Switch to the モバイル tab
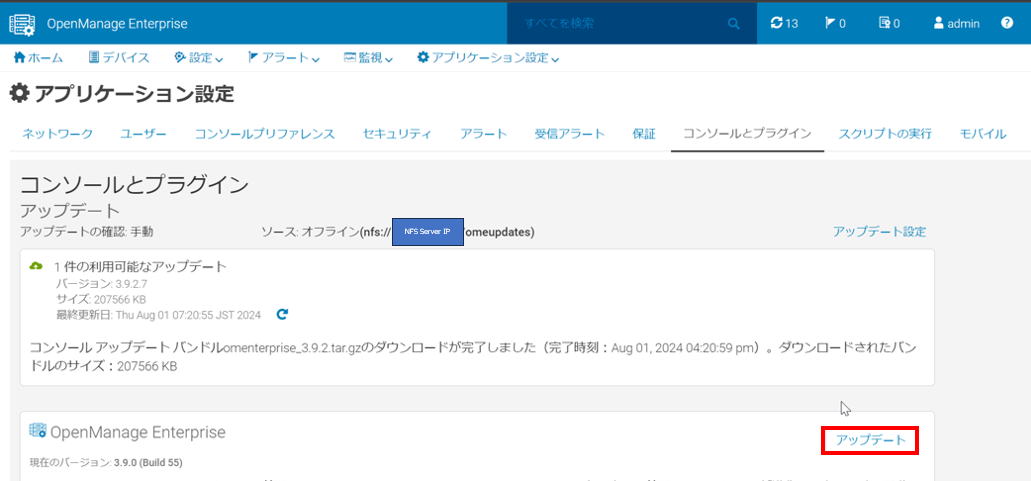The image size is (1031, 481). click(x=983, y=134)
